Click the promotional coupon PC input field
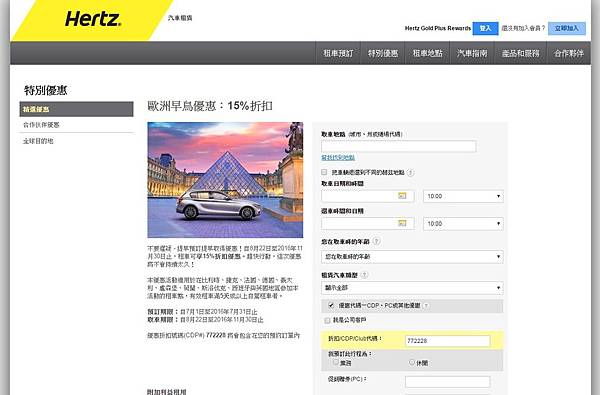Viewport: 600px width, 395px height. tap(447, 381)
